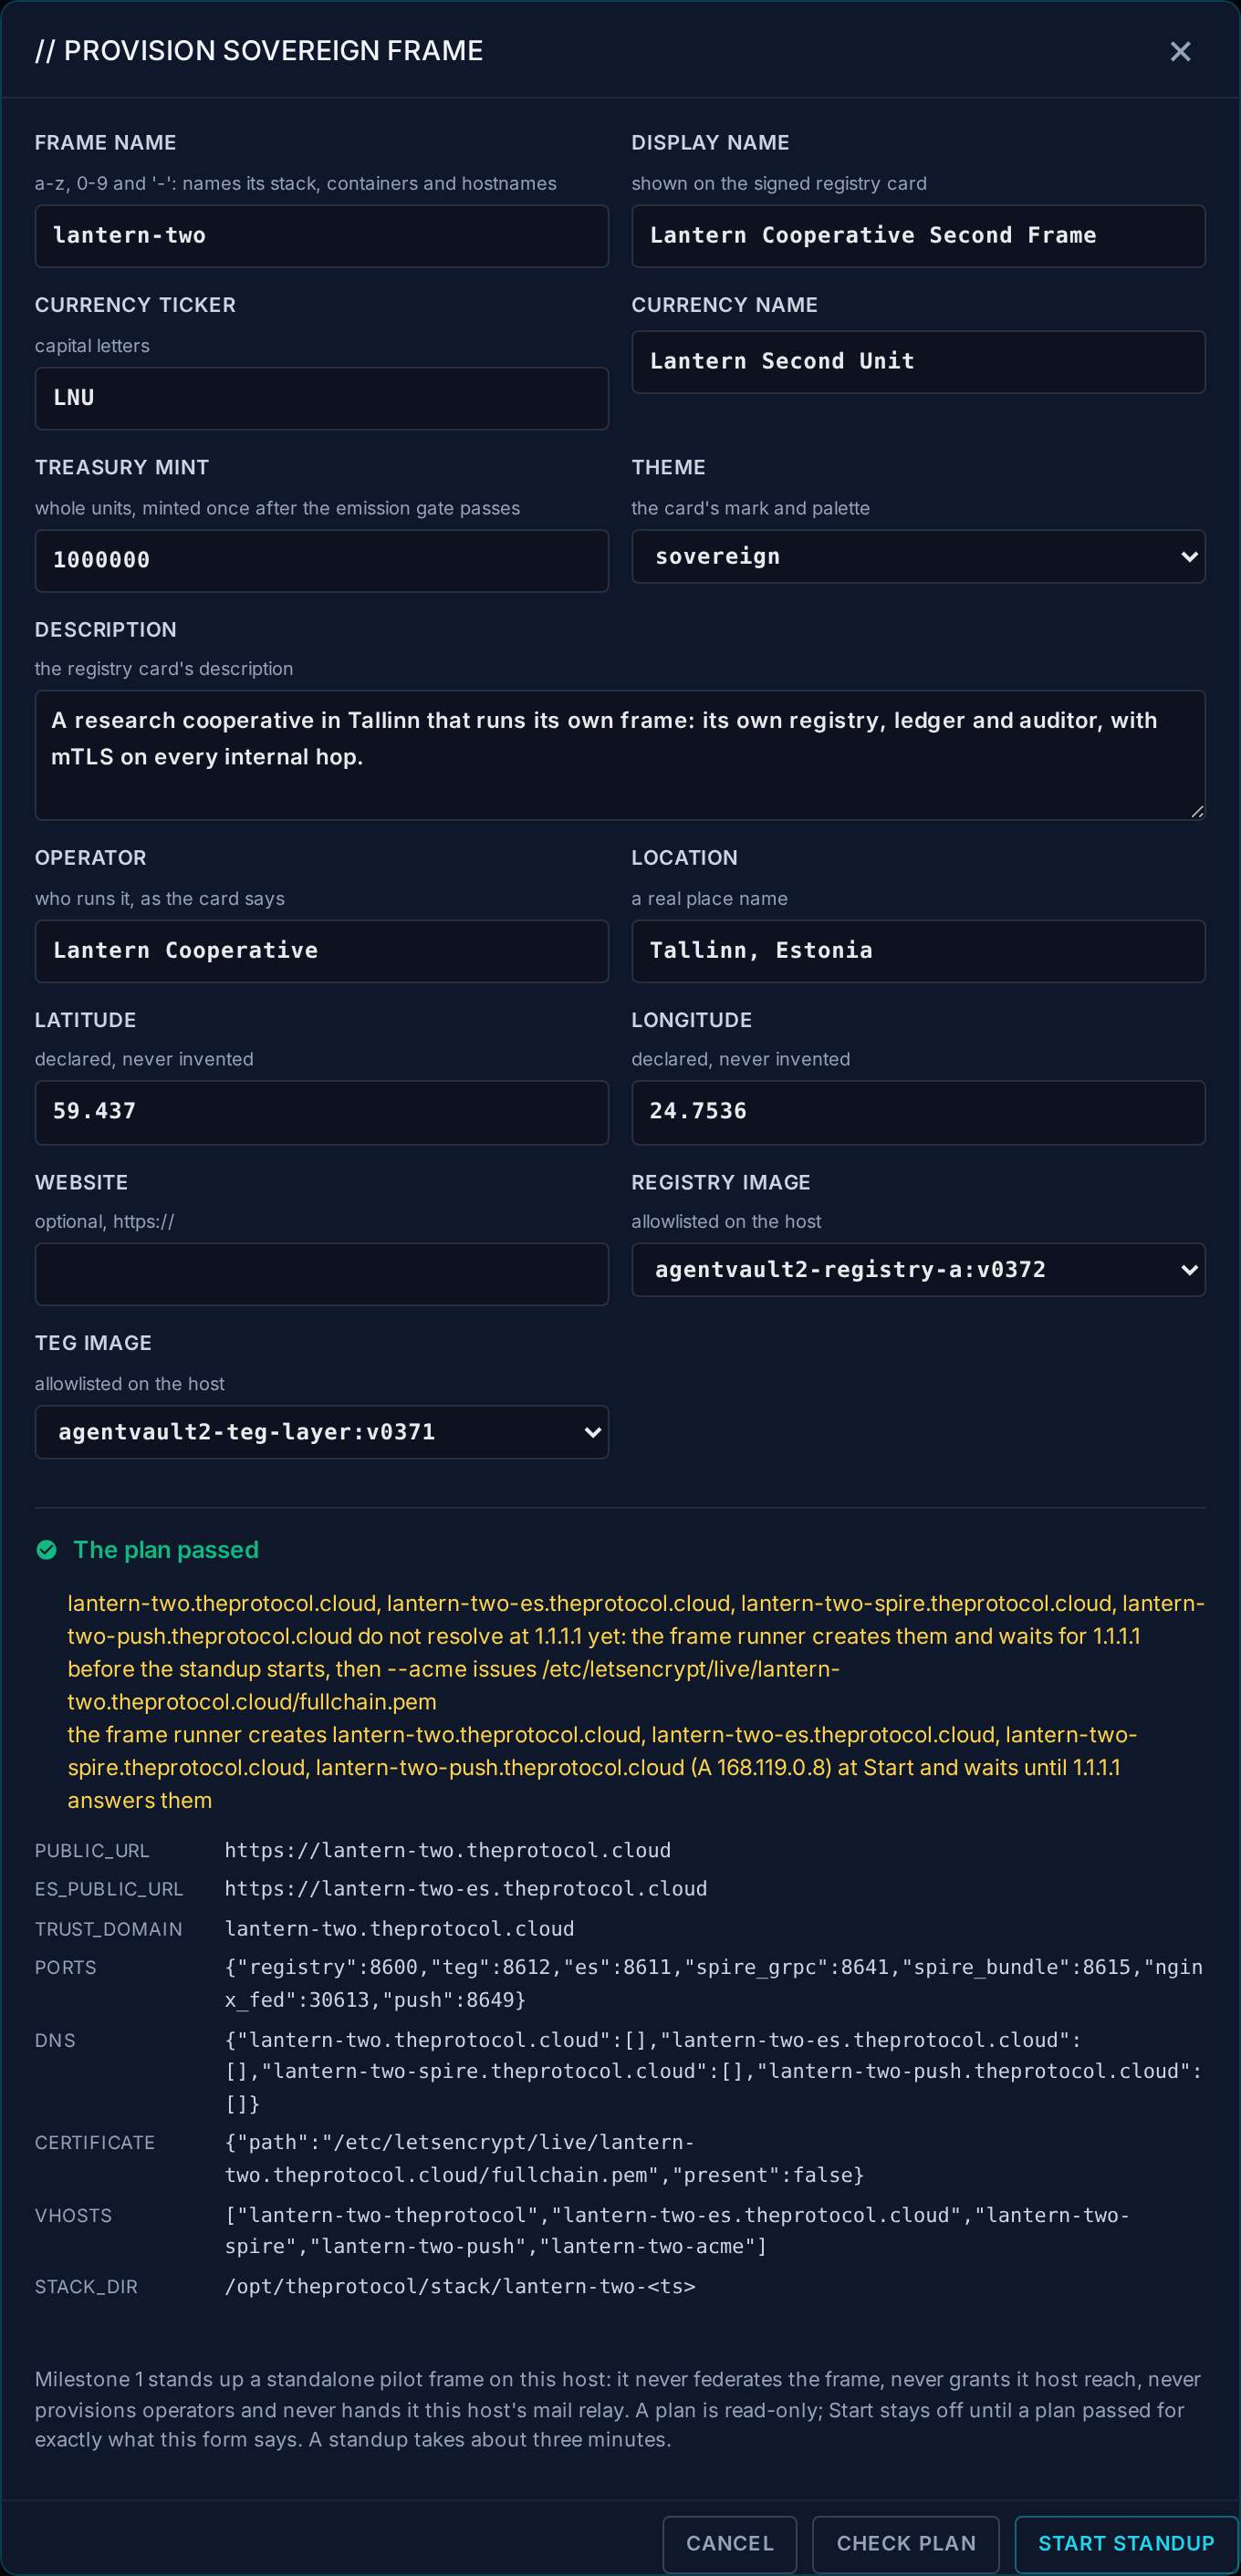Click the Treasury Mint amount field
The width and height of the screenshot is (1241, 2576).
(x=321, y=560)
